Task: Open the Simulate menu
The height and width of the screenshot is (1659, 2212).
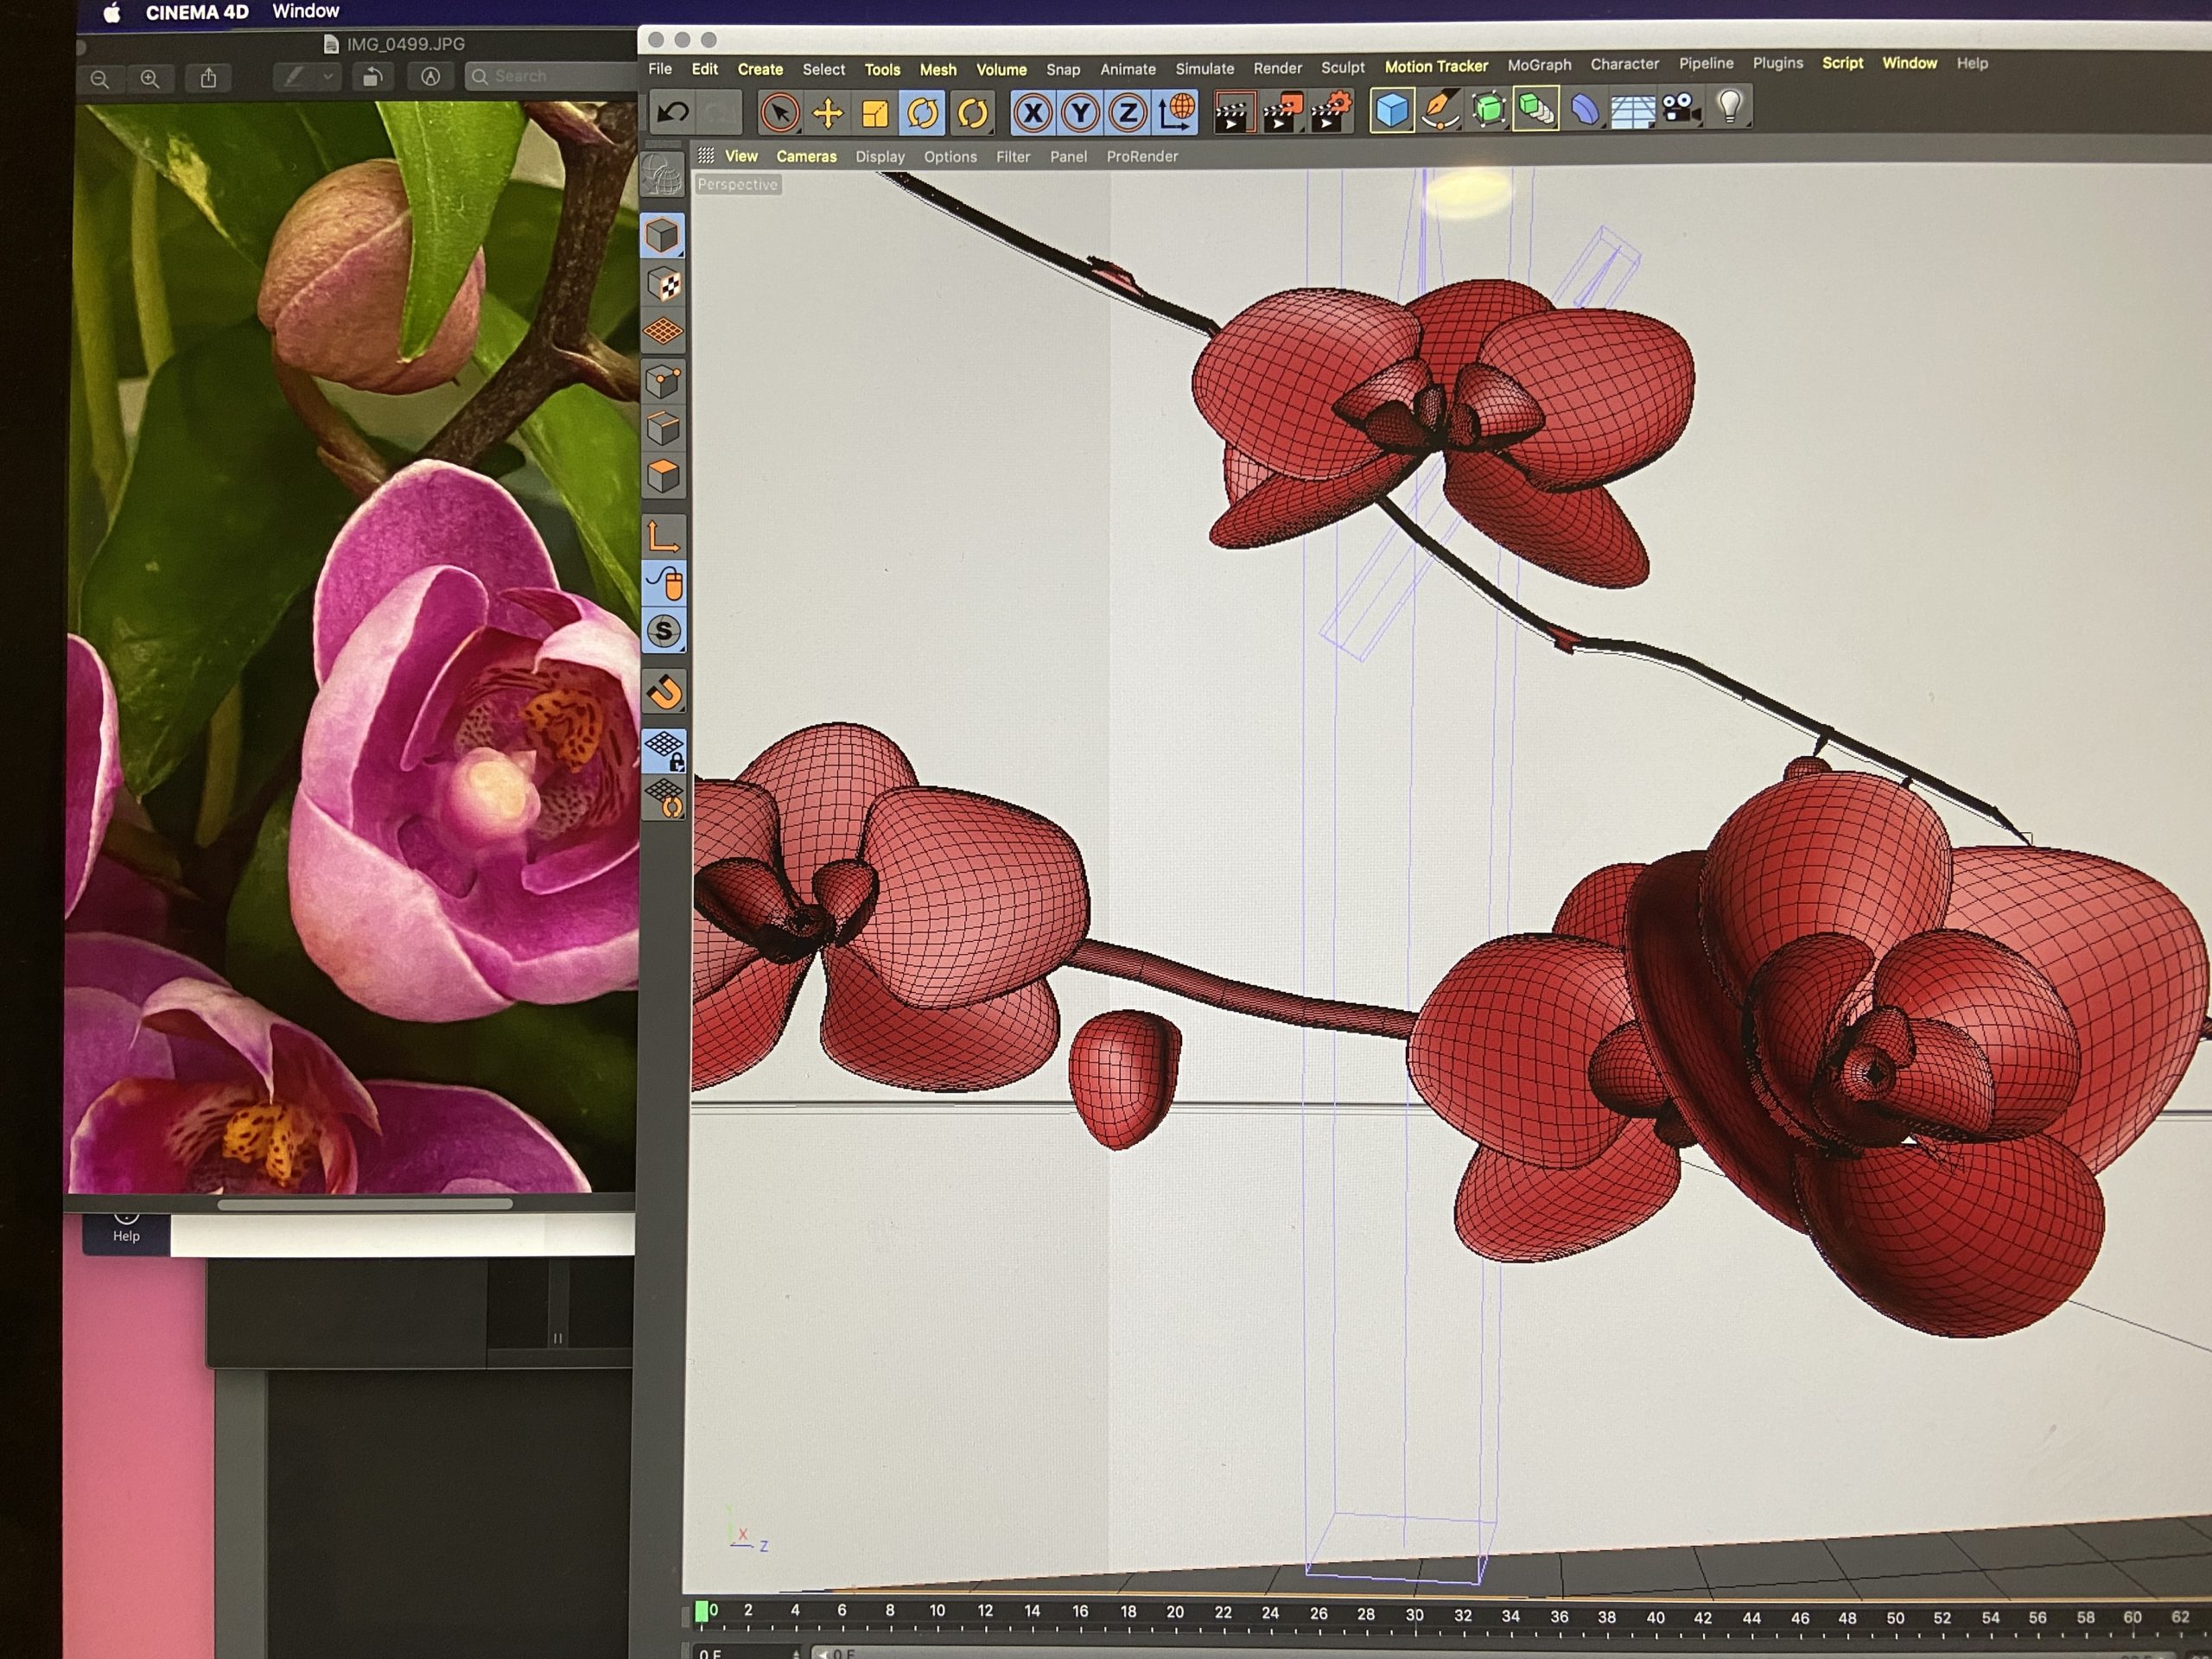Action: 1204,69
